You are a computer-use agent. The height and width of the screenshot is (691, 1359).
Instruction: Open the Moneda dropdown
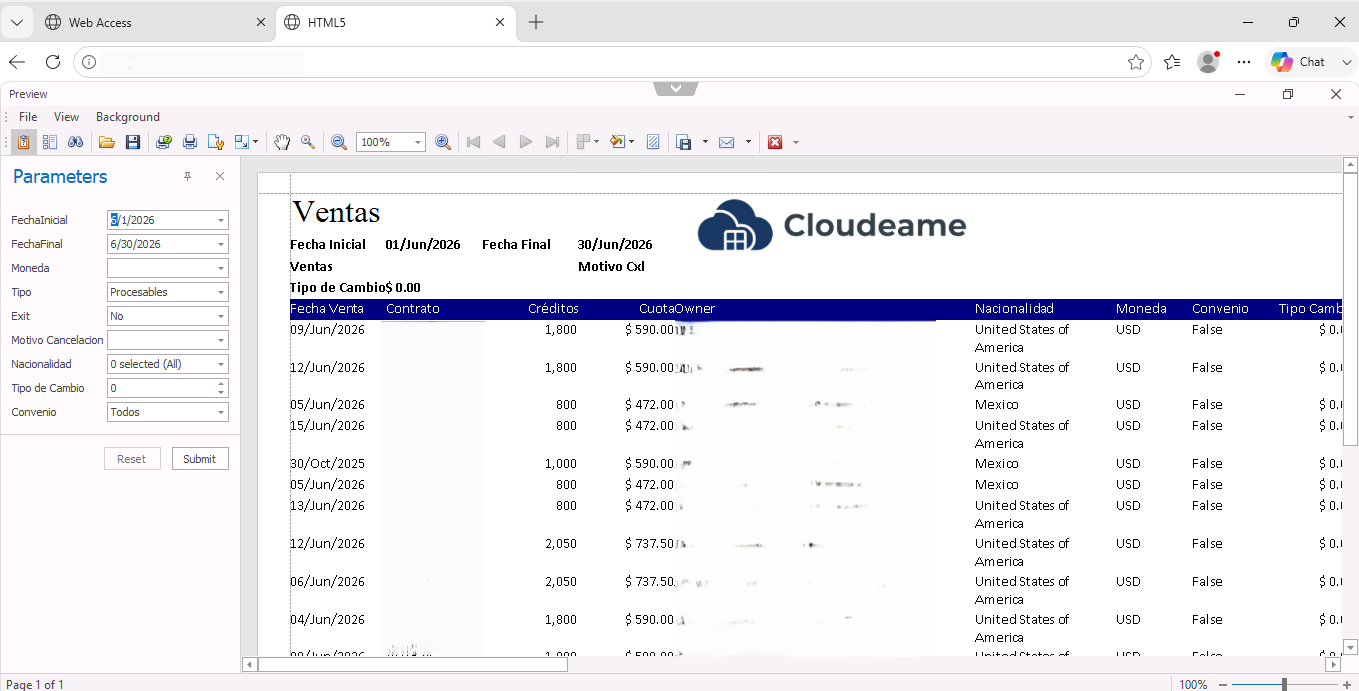(x=220, y=268)
